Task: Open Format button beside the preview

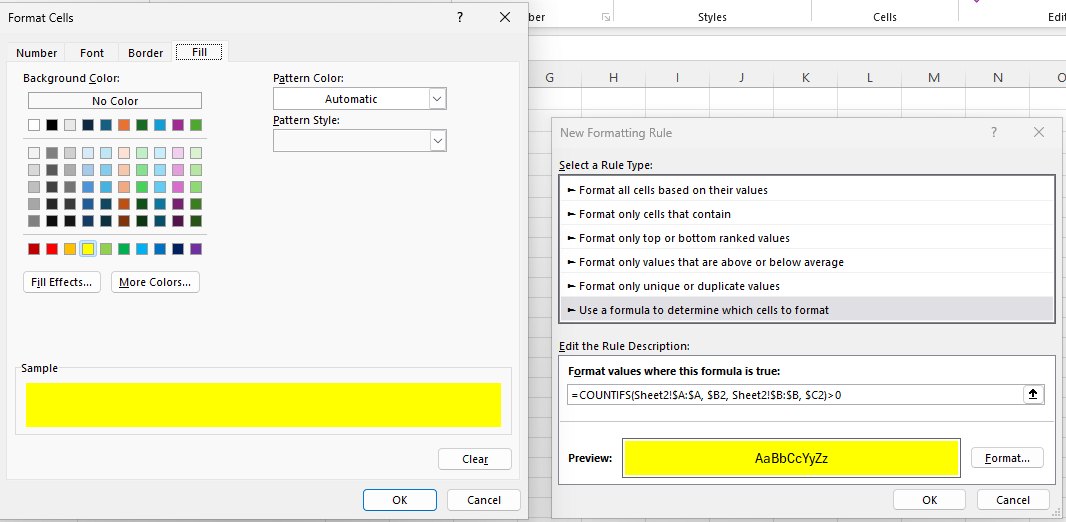Action: coord(1008,457)
